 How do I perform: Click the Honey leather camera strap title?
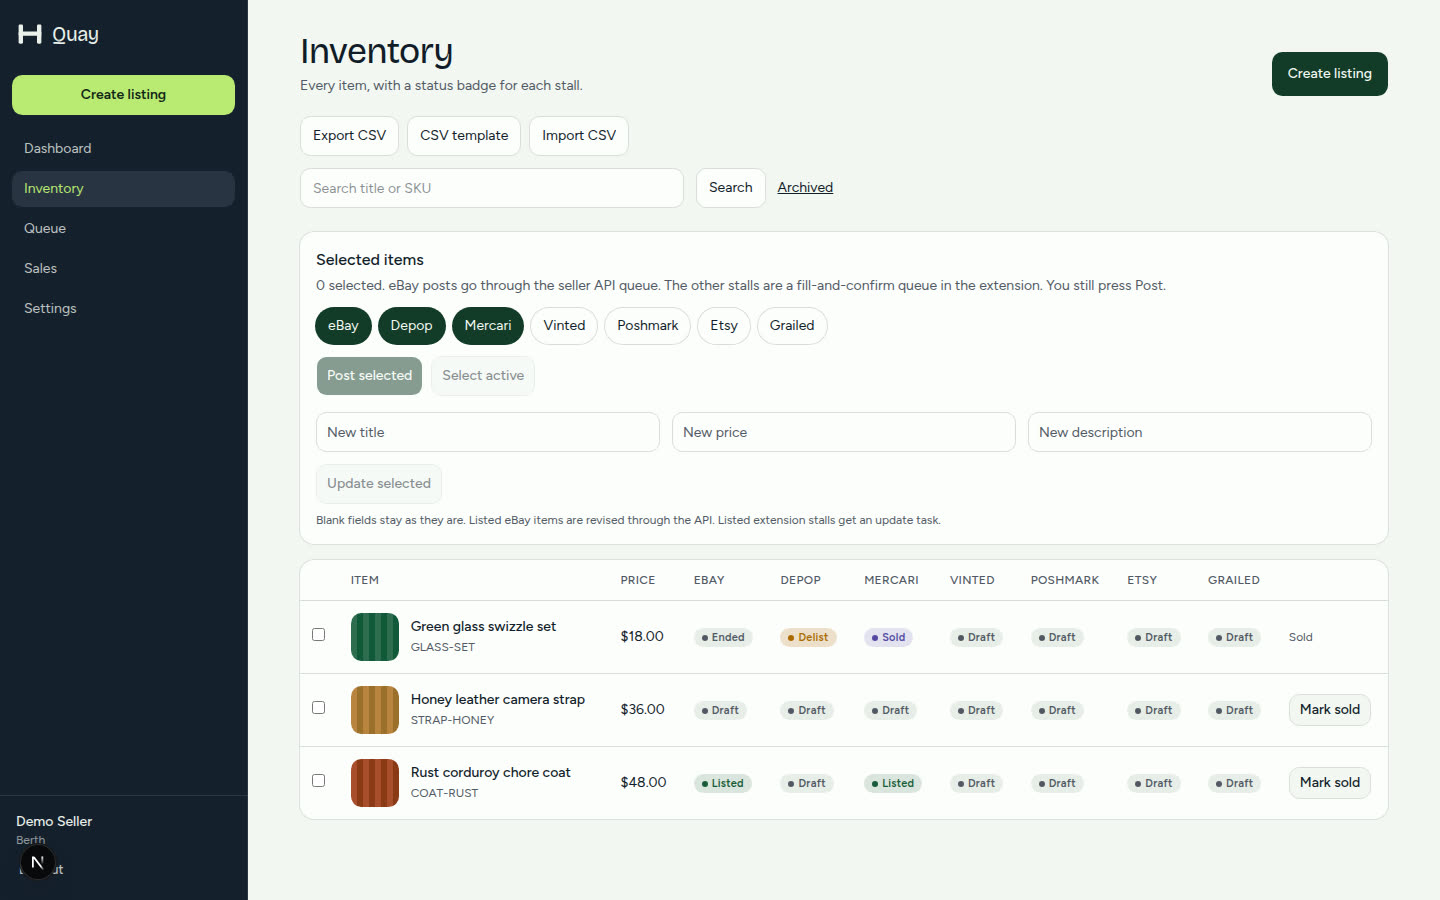point(498,699)
